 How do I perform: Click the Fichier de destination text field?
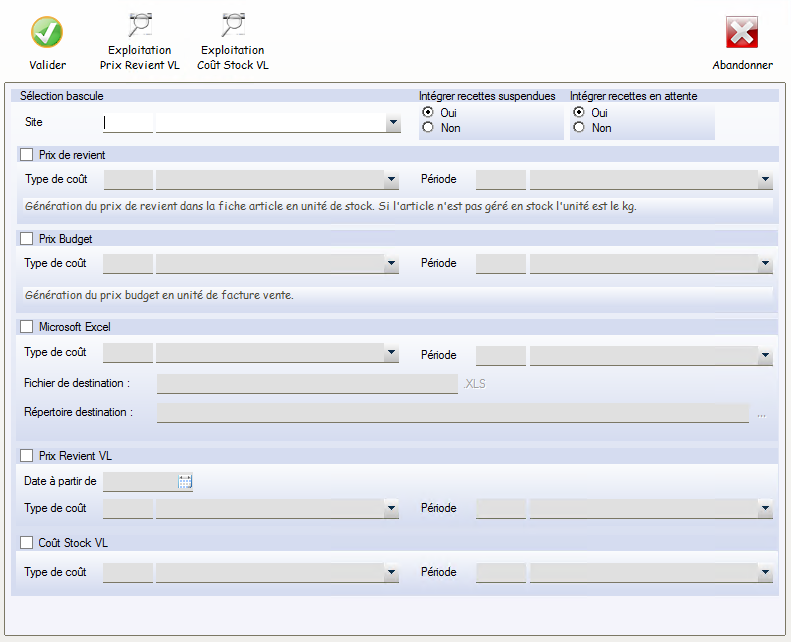[307, 383]
